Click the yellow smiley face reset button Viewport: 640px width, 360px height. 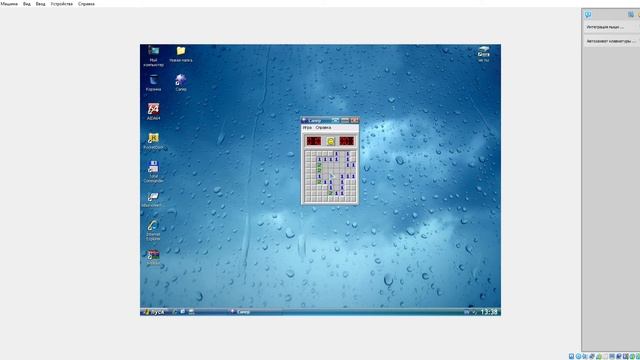tap(331, 141)
